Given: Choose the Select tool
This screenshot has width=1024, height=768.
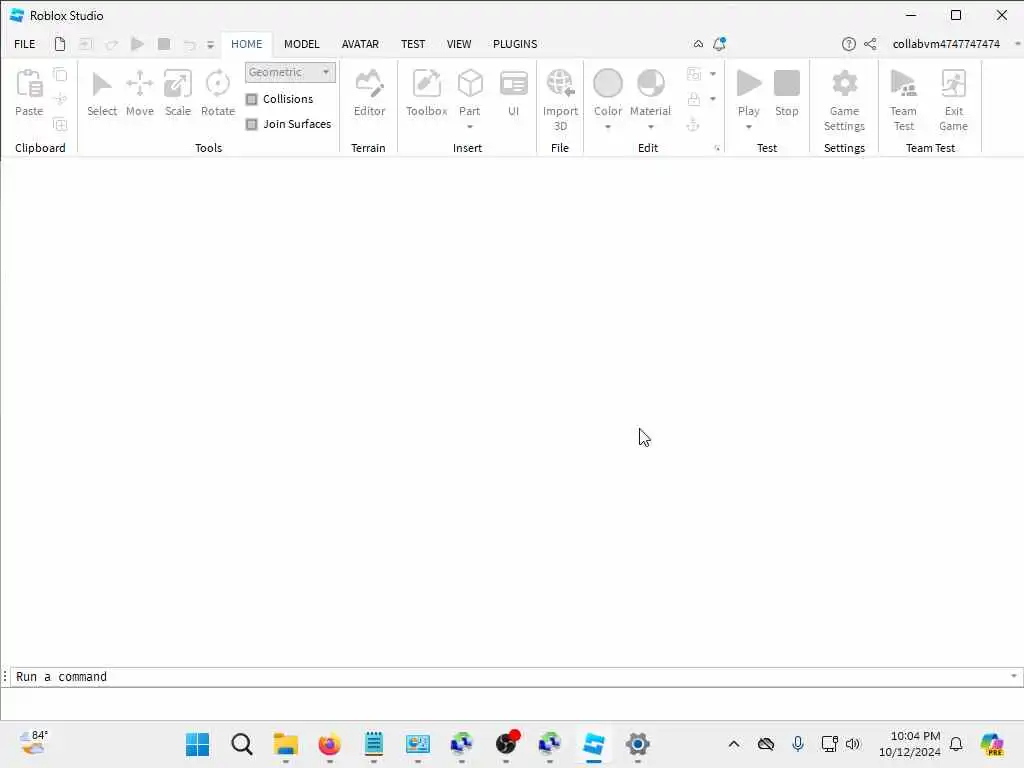Looking at the screenshot, I should (102, 93).
